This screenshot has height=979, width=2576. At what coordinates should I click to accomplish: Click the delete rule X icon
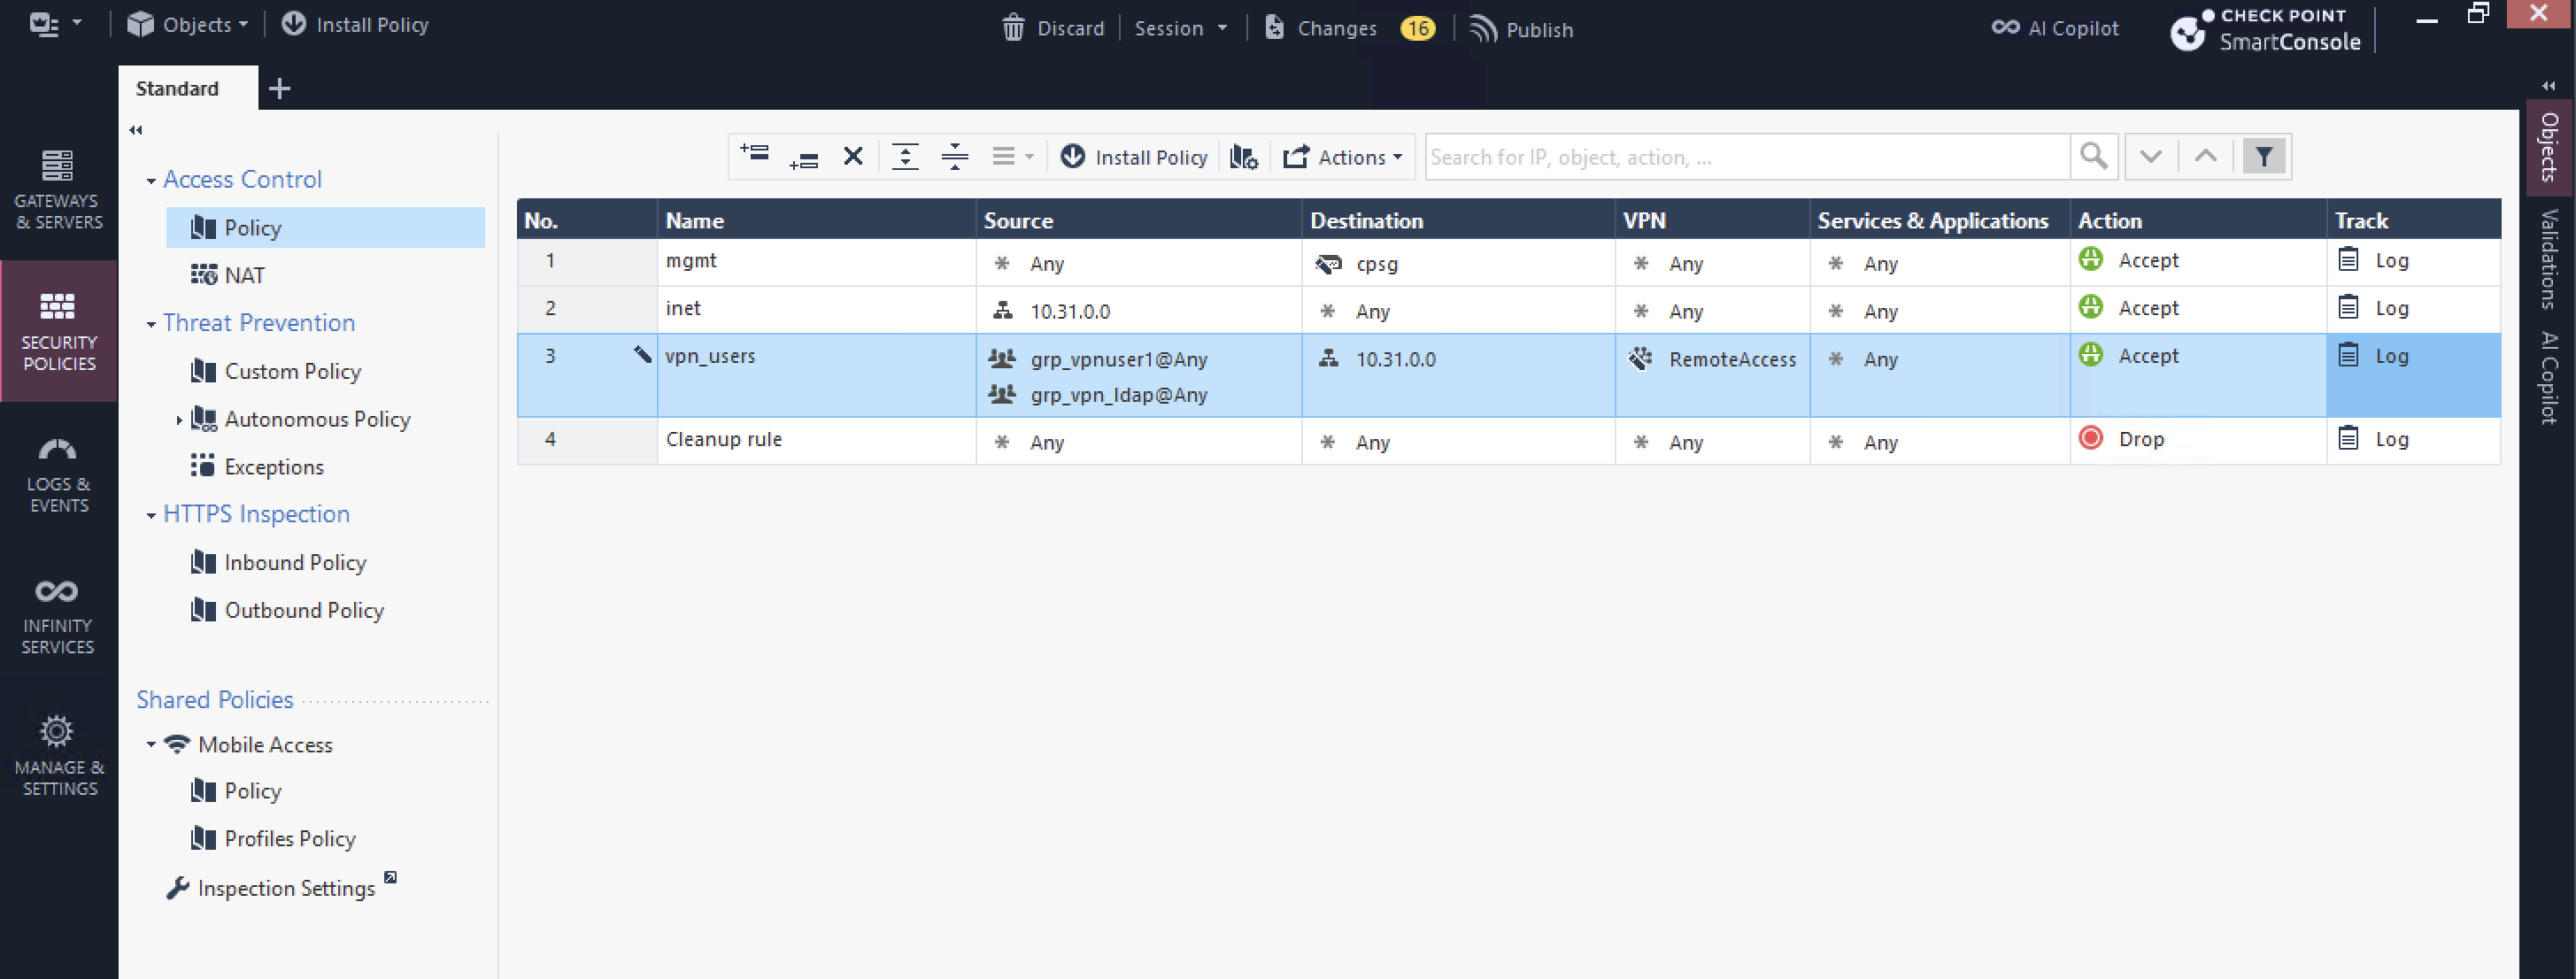[853, 157]
